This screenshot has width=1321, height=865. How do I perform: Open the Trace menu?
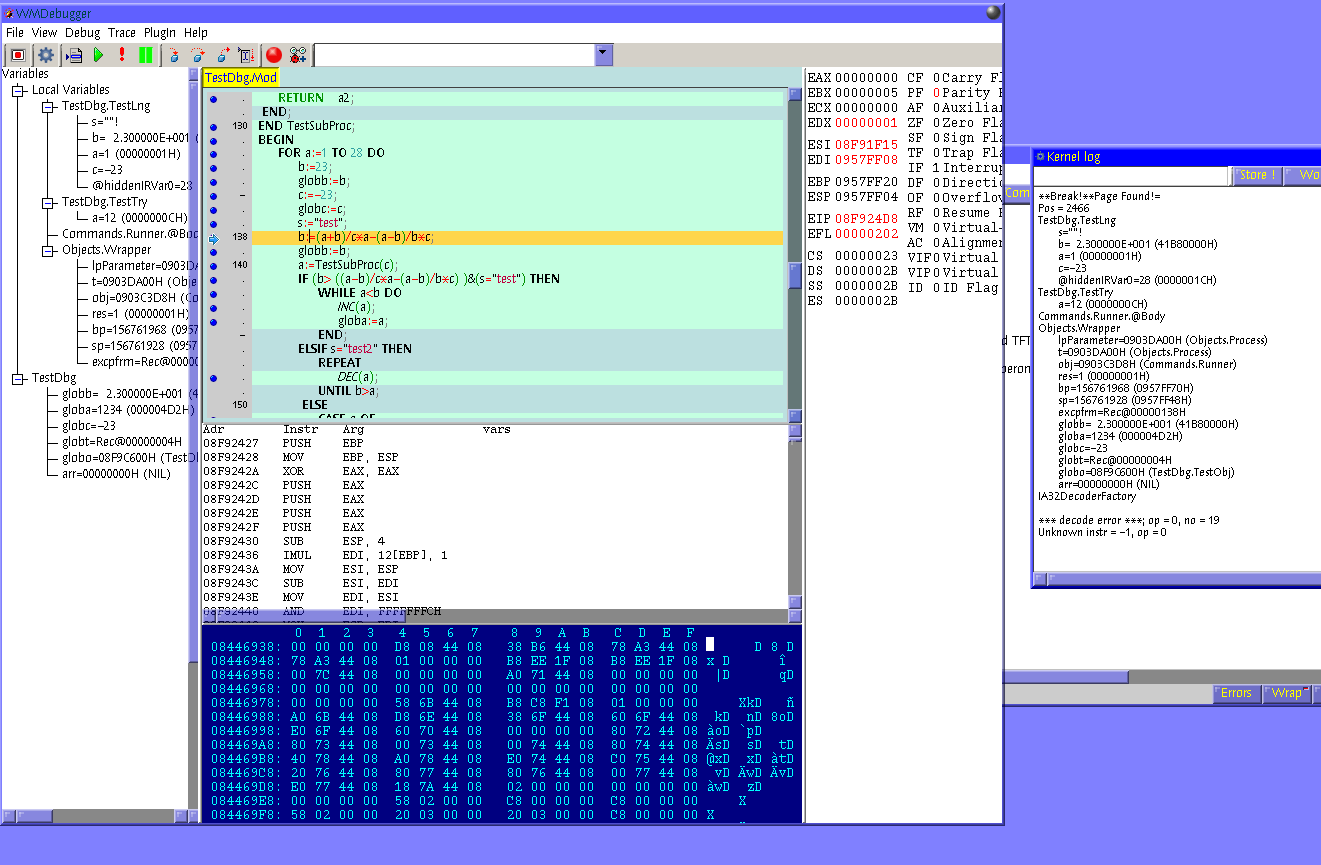(122, 33)
